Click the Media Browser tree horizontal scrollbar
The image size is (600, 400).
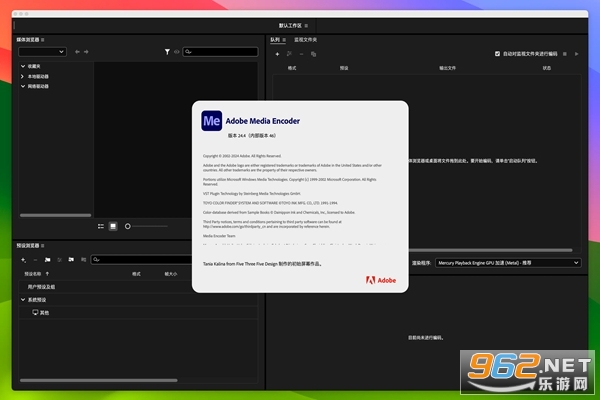click(x=55, y=215)
